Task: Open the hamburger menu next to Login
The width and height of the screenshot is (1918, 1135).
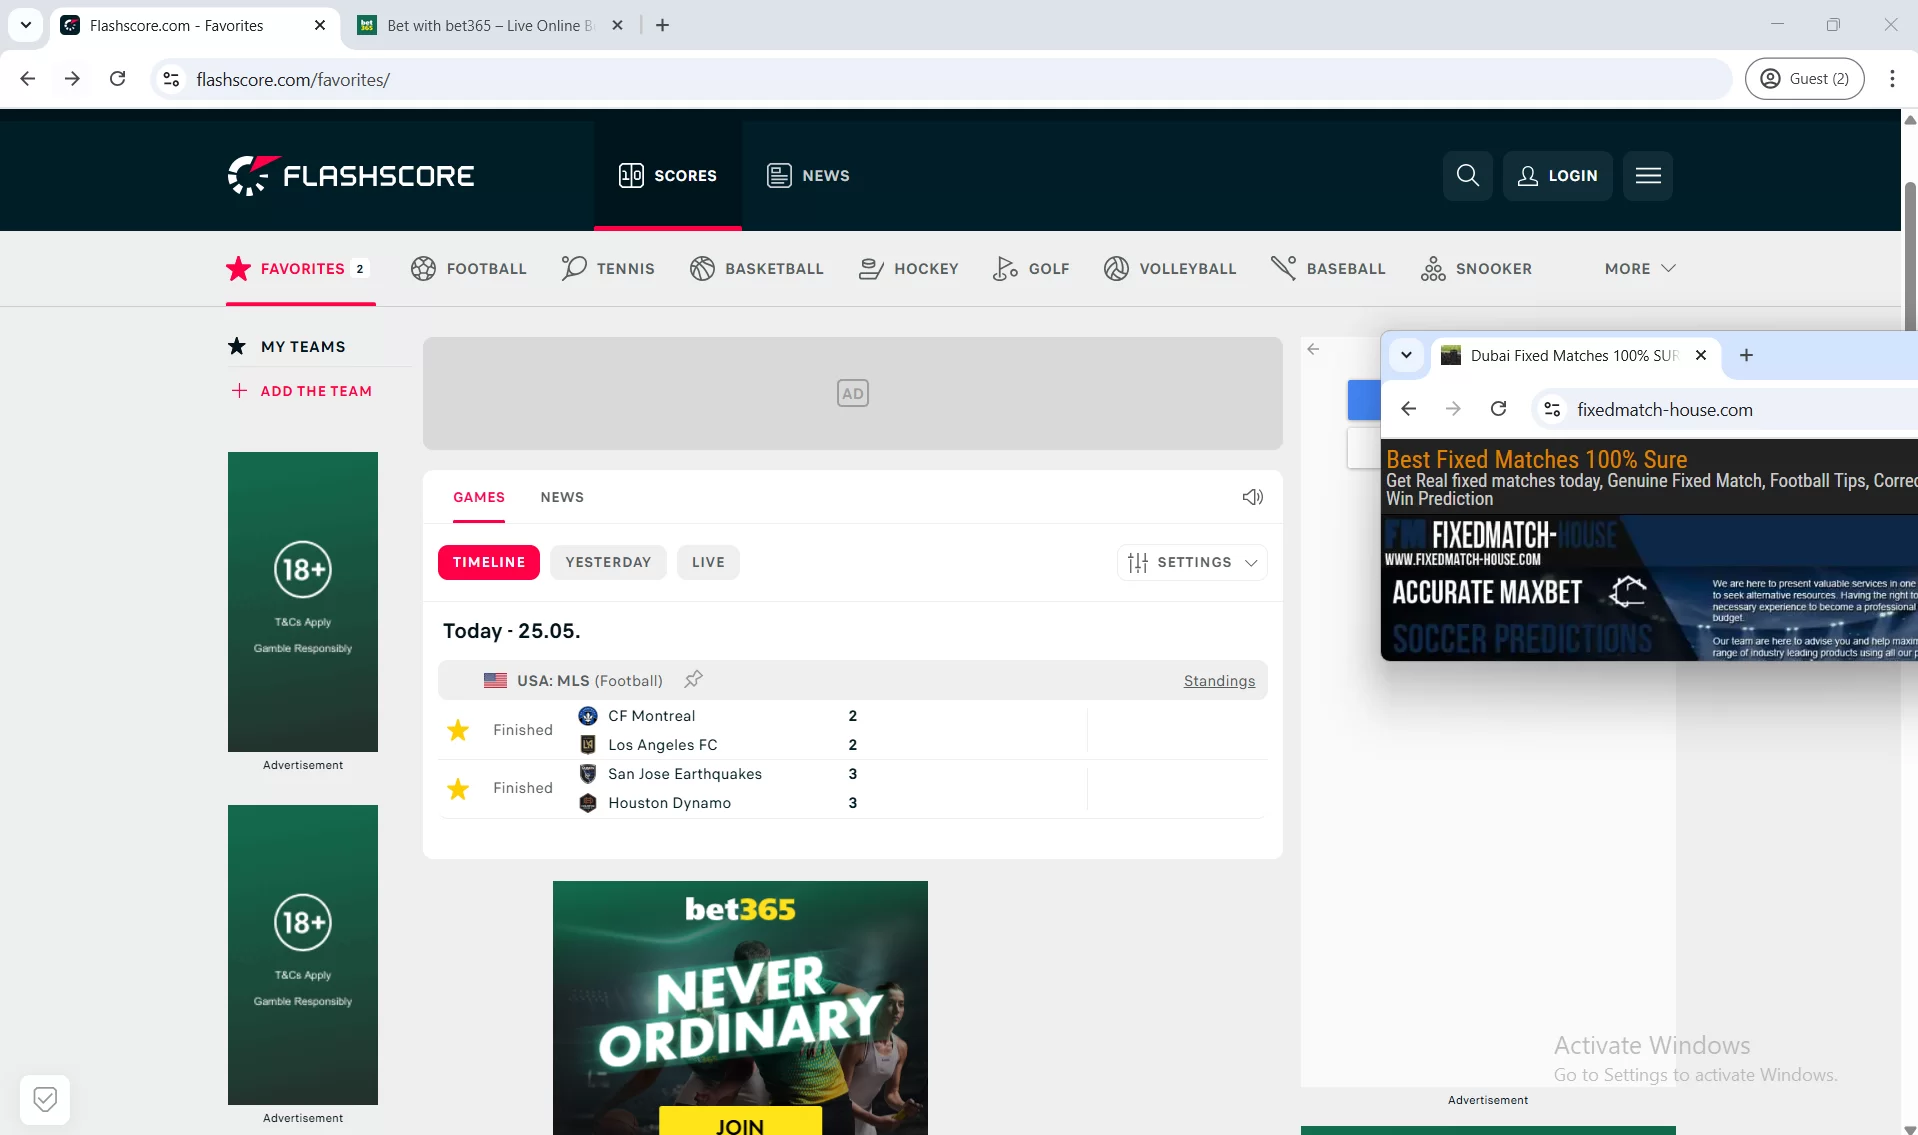Action: click(1648, 175)
